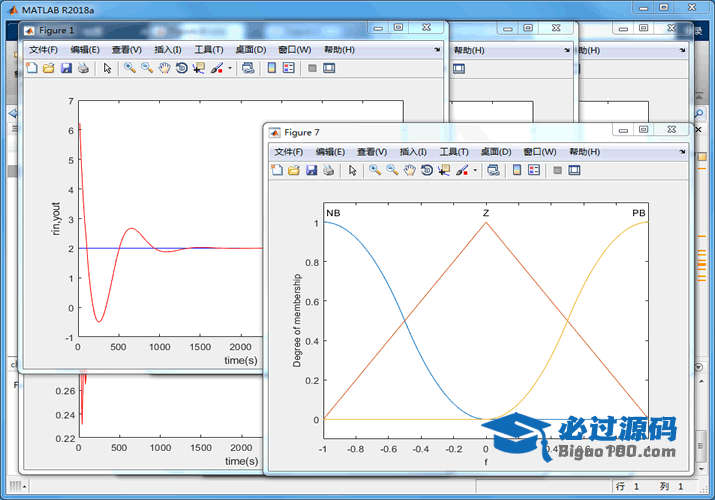
Task: Click Link Plot icon in Figure 1 toolbar
Action: pos(248,68)
